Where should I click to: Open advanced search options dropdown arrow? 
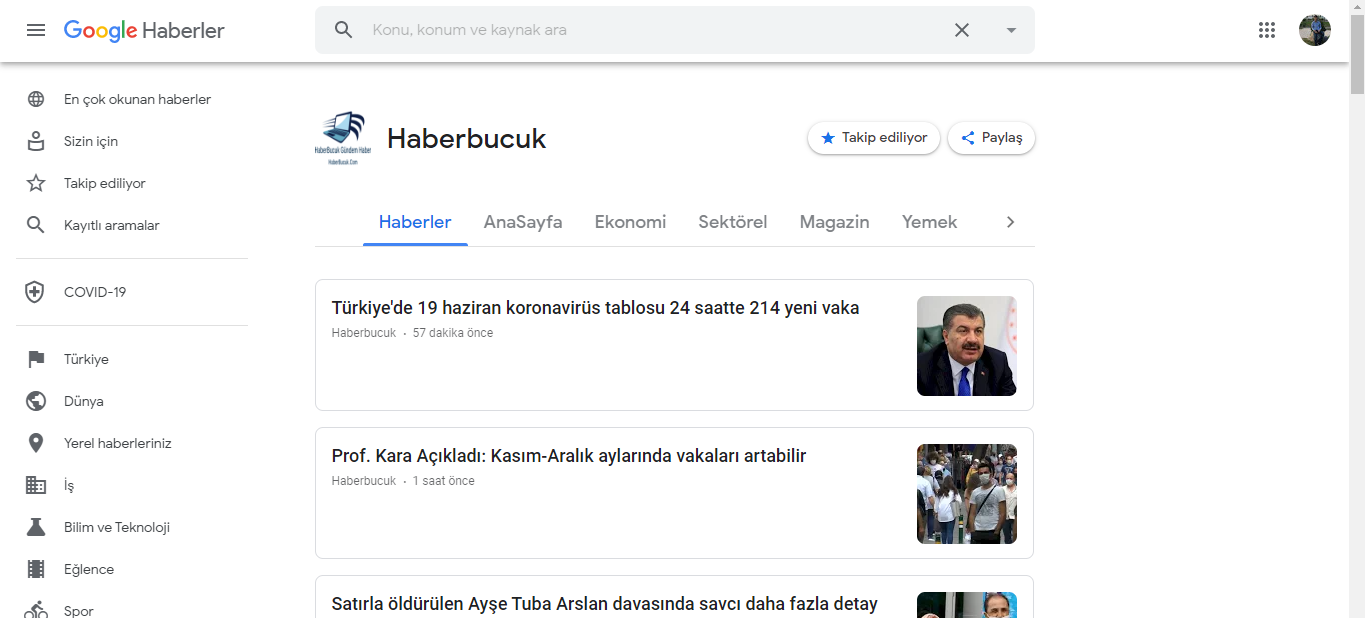(1011, 30)
